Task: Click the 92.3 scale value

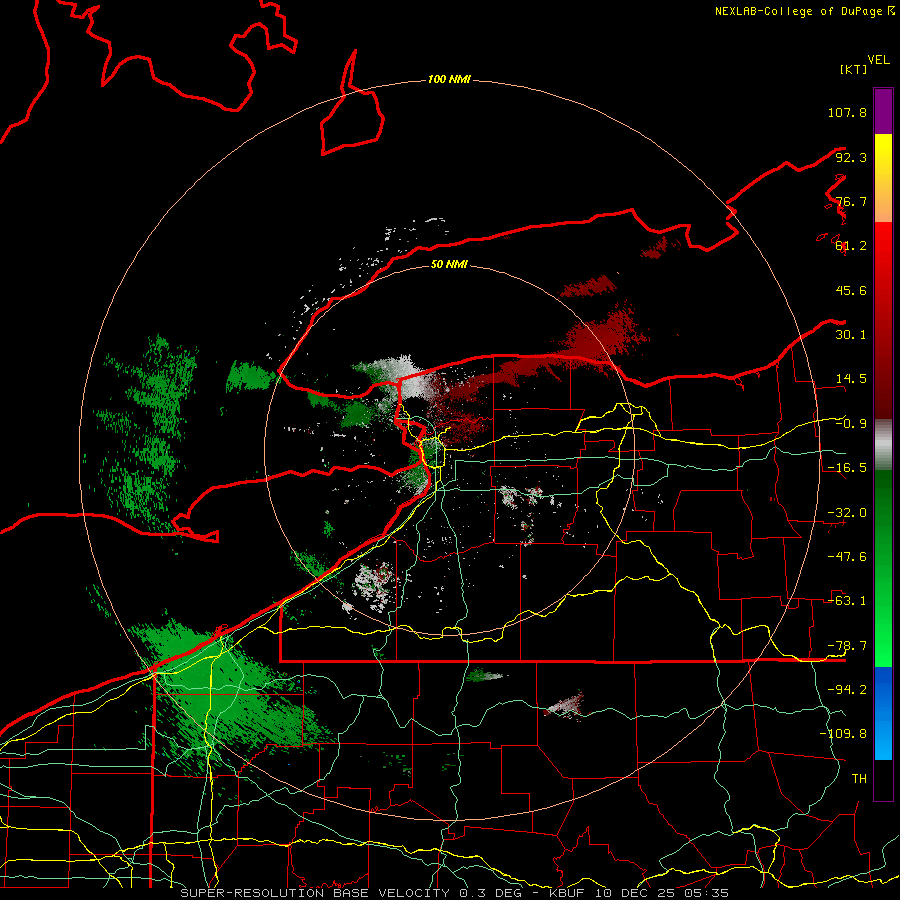Action: click(851, 157)
